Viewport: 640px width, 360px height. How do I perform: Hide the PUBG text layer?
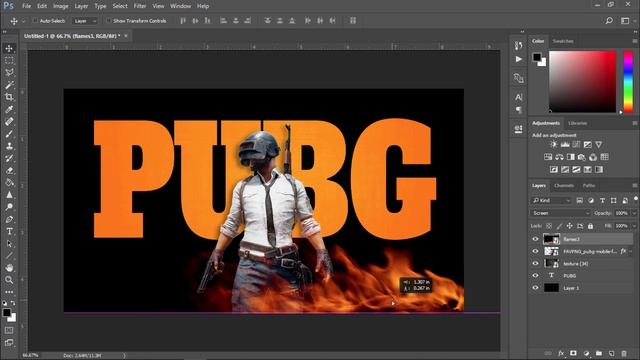coord(535,276)
